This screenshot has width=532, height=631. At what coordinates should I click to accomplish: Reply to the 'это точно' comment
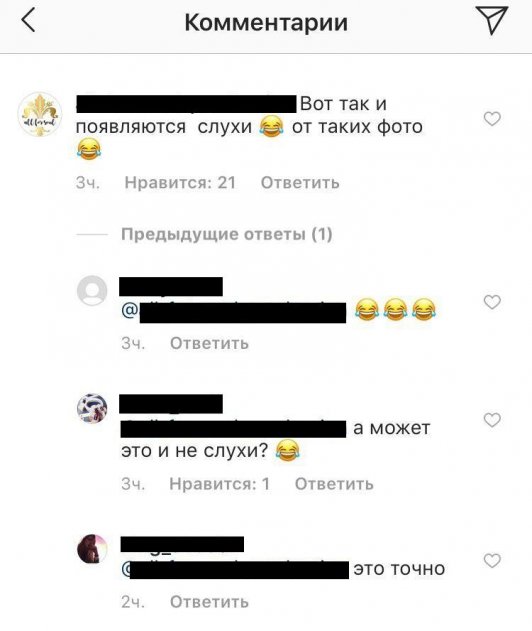pos(209,602)
